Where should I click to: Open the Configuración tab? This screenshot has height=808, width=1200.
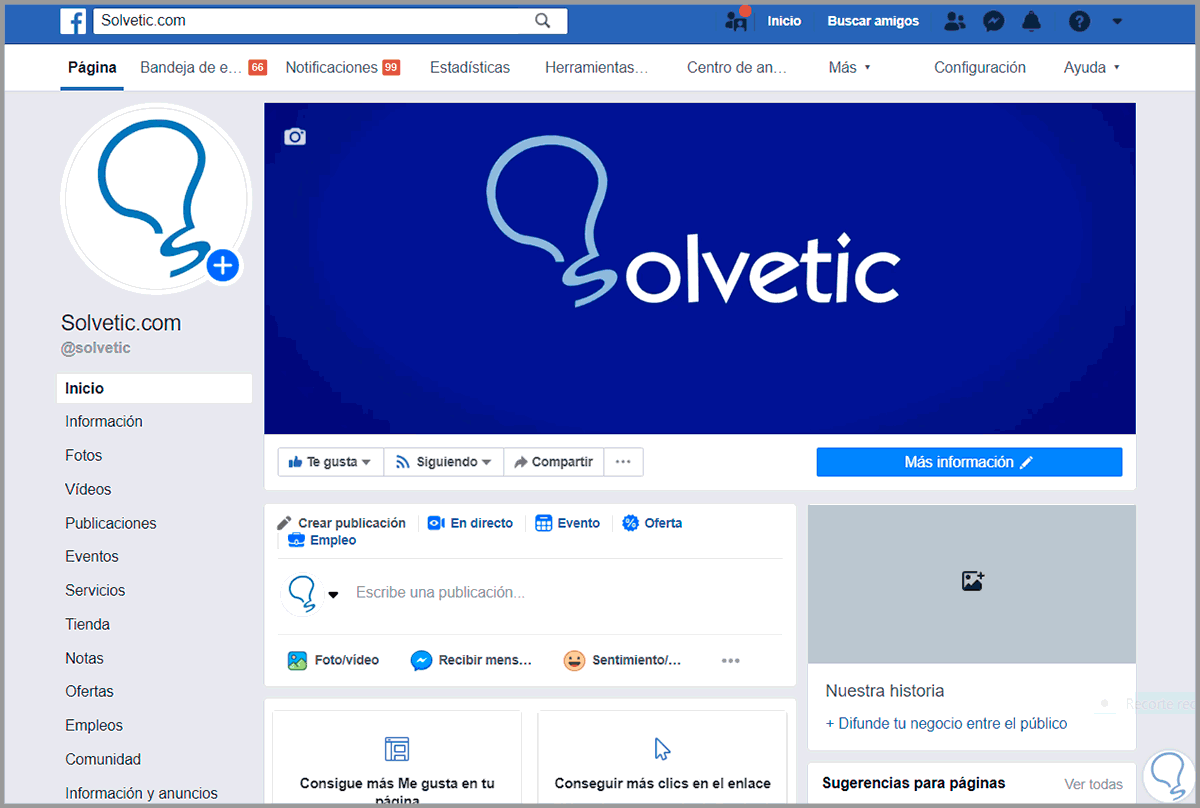980,68
